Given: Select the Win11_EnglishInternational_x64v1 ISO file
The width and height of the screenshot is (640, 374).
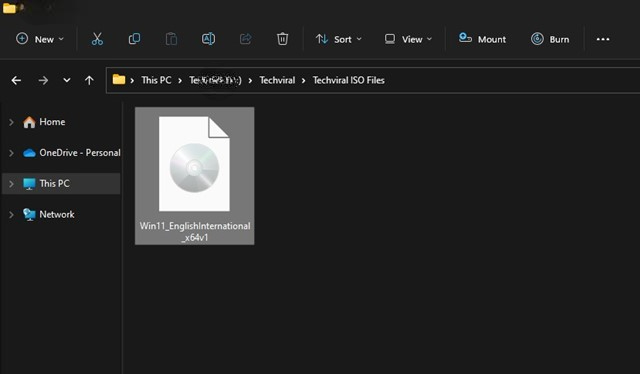Looking at the screenshot, I should [x=195, y=176].
